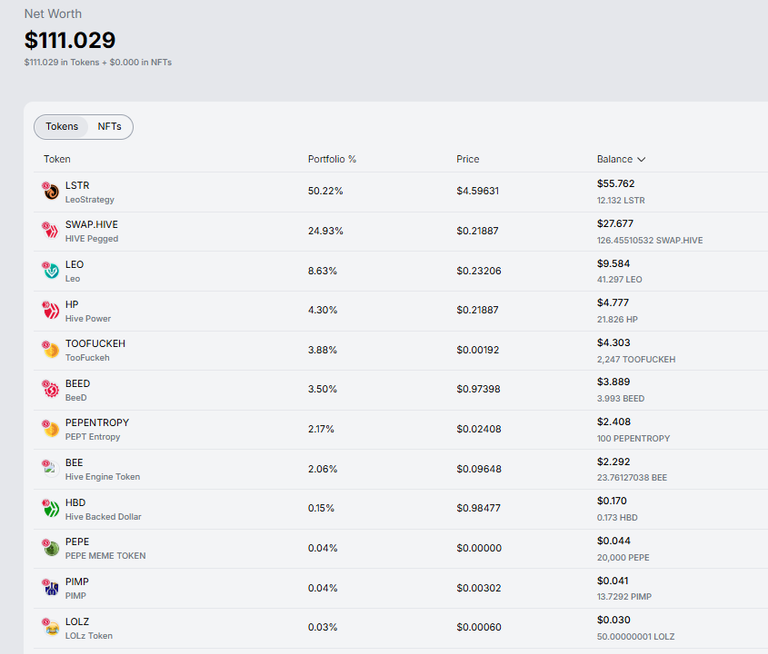The width and height of the screenshot is (768, 654).
Task: Click the amount 100 PEPENTROPY
Action: coord(633,438)
